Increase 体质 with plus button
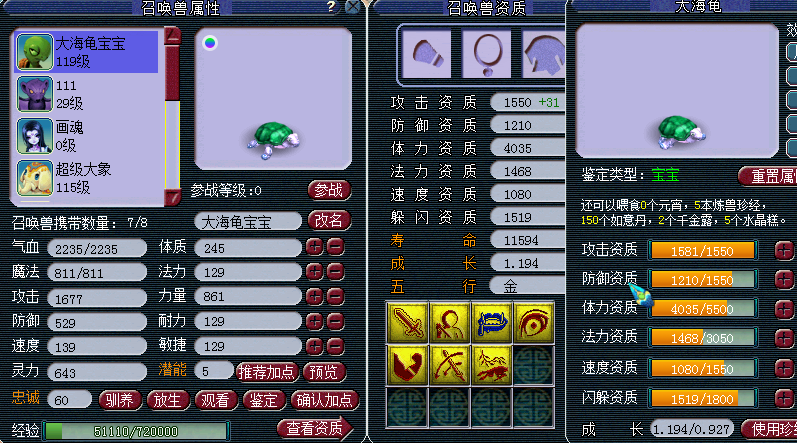This screenshot has height=443, width=797. [x=314, y=247]
